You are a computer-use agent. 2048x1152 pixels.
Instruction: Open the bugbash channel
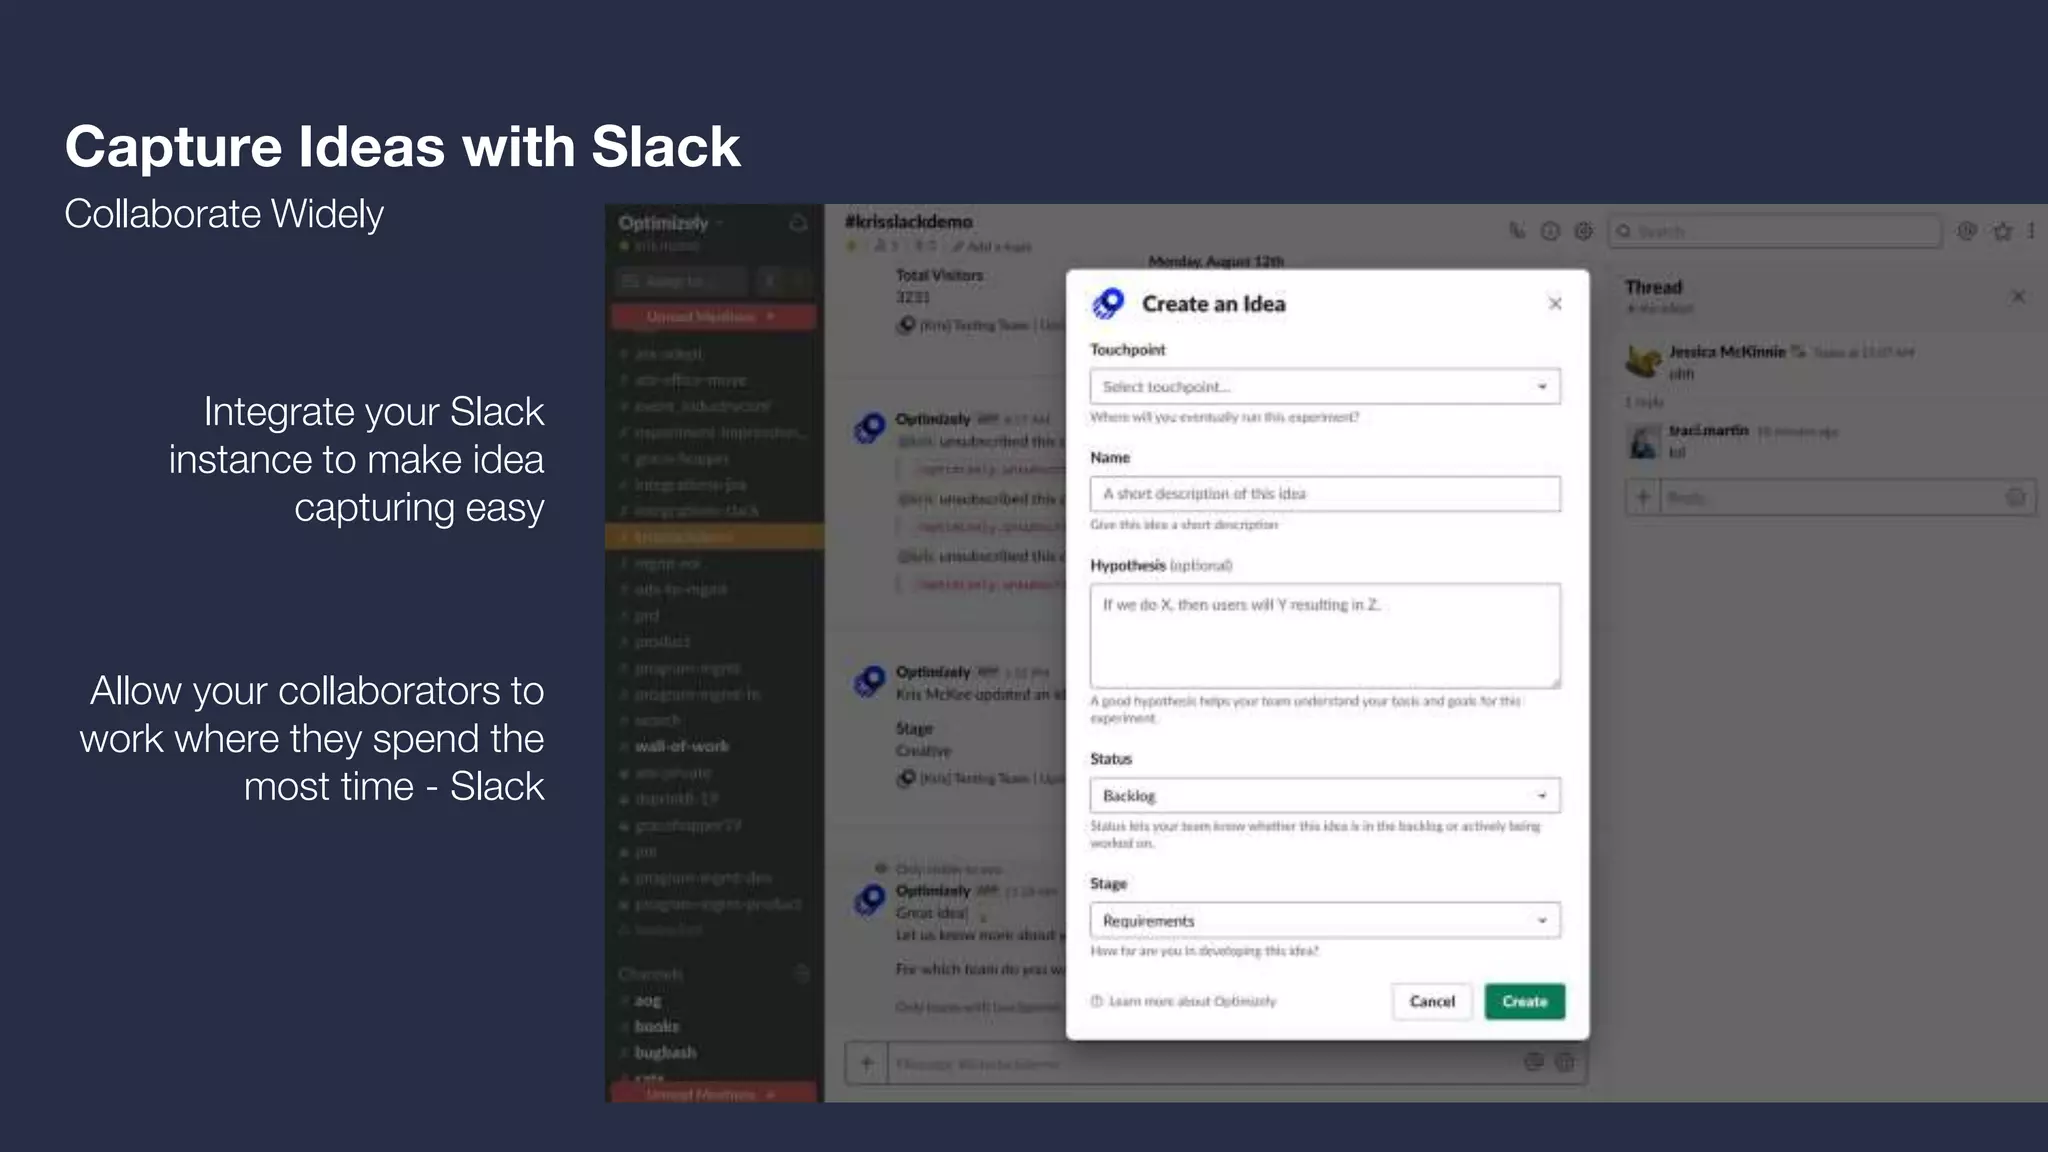665,1052
